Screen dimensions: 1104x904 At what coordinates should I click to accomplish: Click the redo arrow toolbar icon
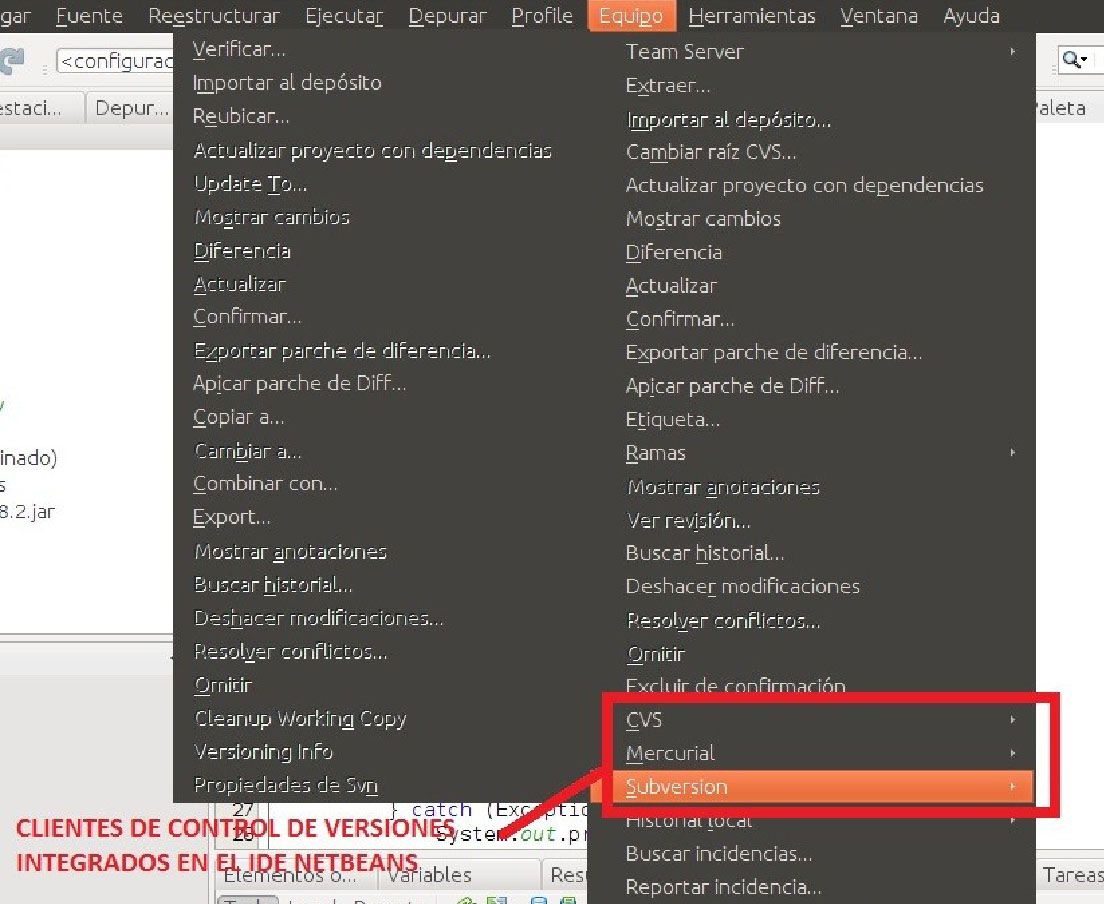tap(12, 61)
